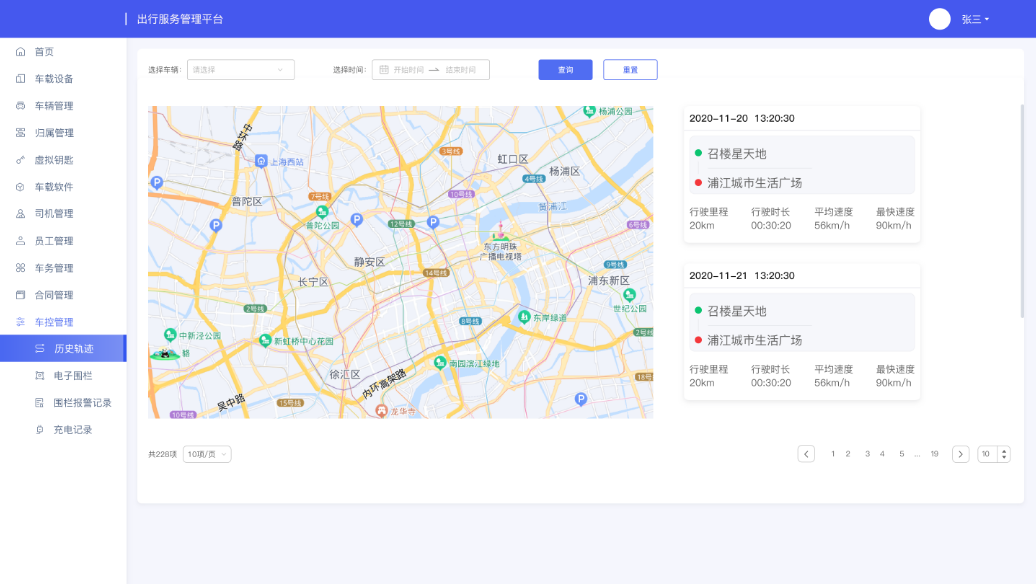Select the 电子围栏 submenu item
The width and height of the screenshot is (1036, 584).
(63, 375)
